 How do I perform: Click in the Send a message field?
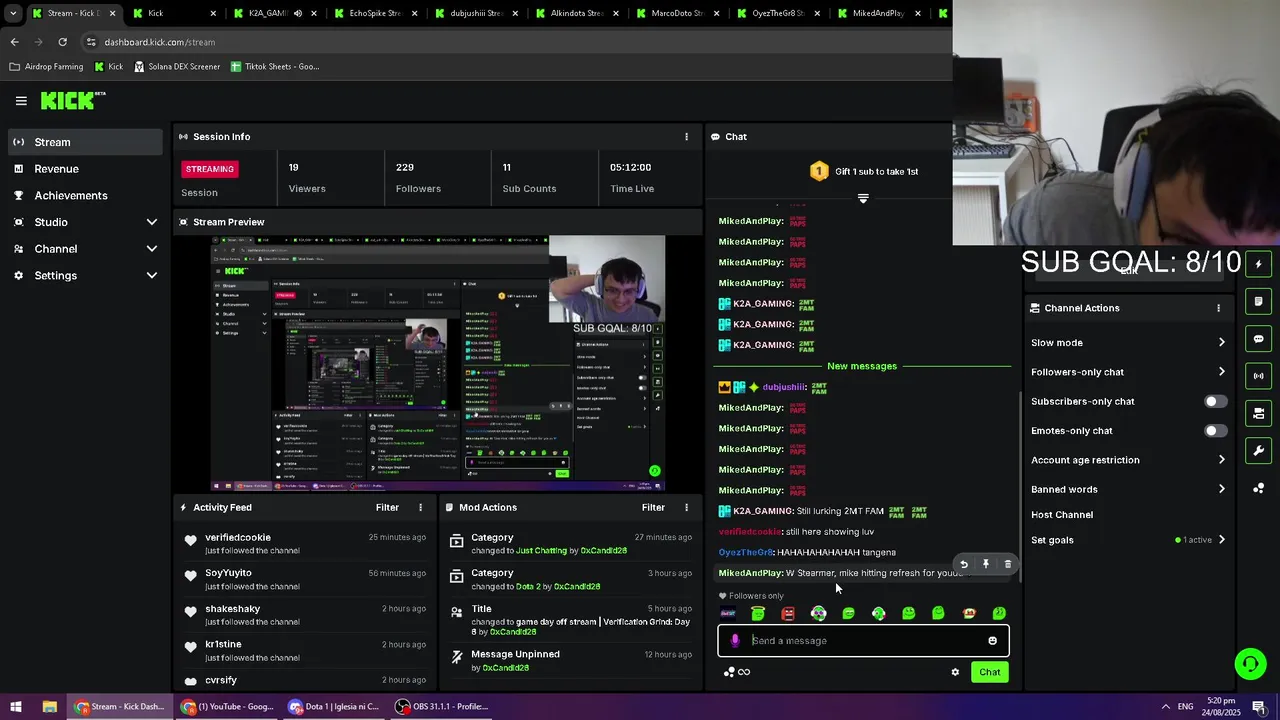click(x=863, y=641)
